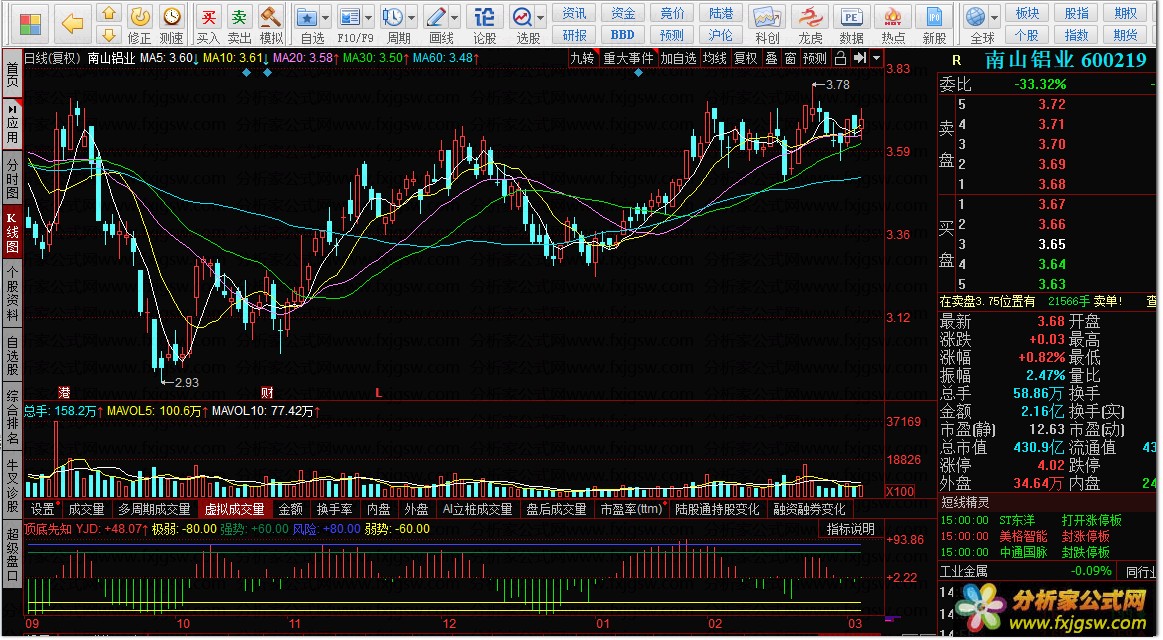Open the 个股资料 sidebar tab
The image size is (1163, 640).
click(x=12, y=295)
